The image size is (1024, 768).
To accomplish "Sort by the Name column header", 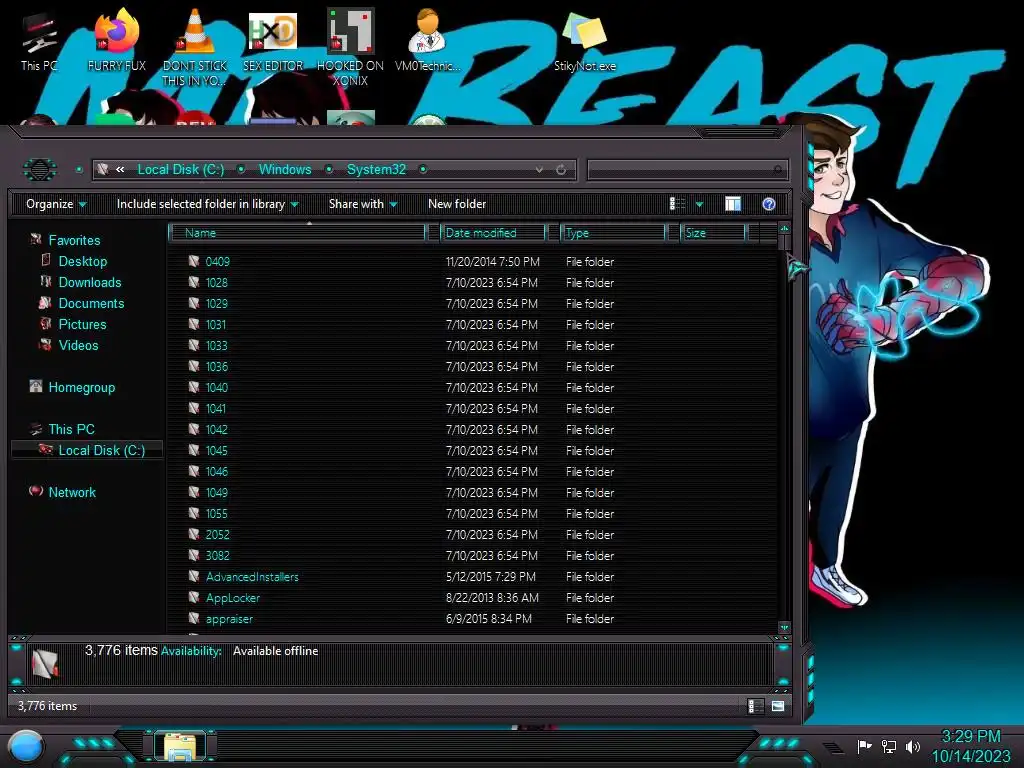I will coord(297,233).
